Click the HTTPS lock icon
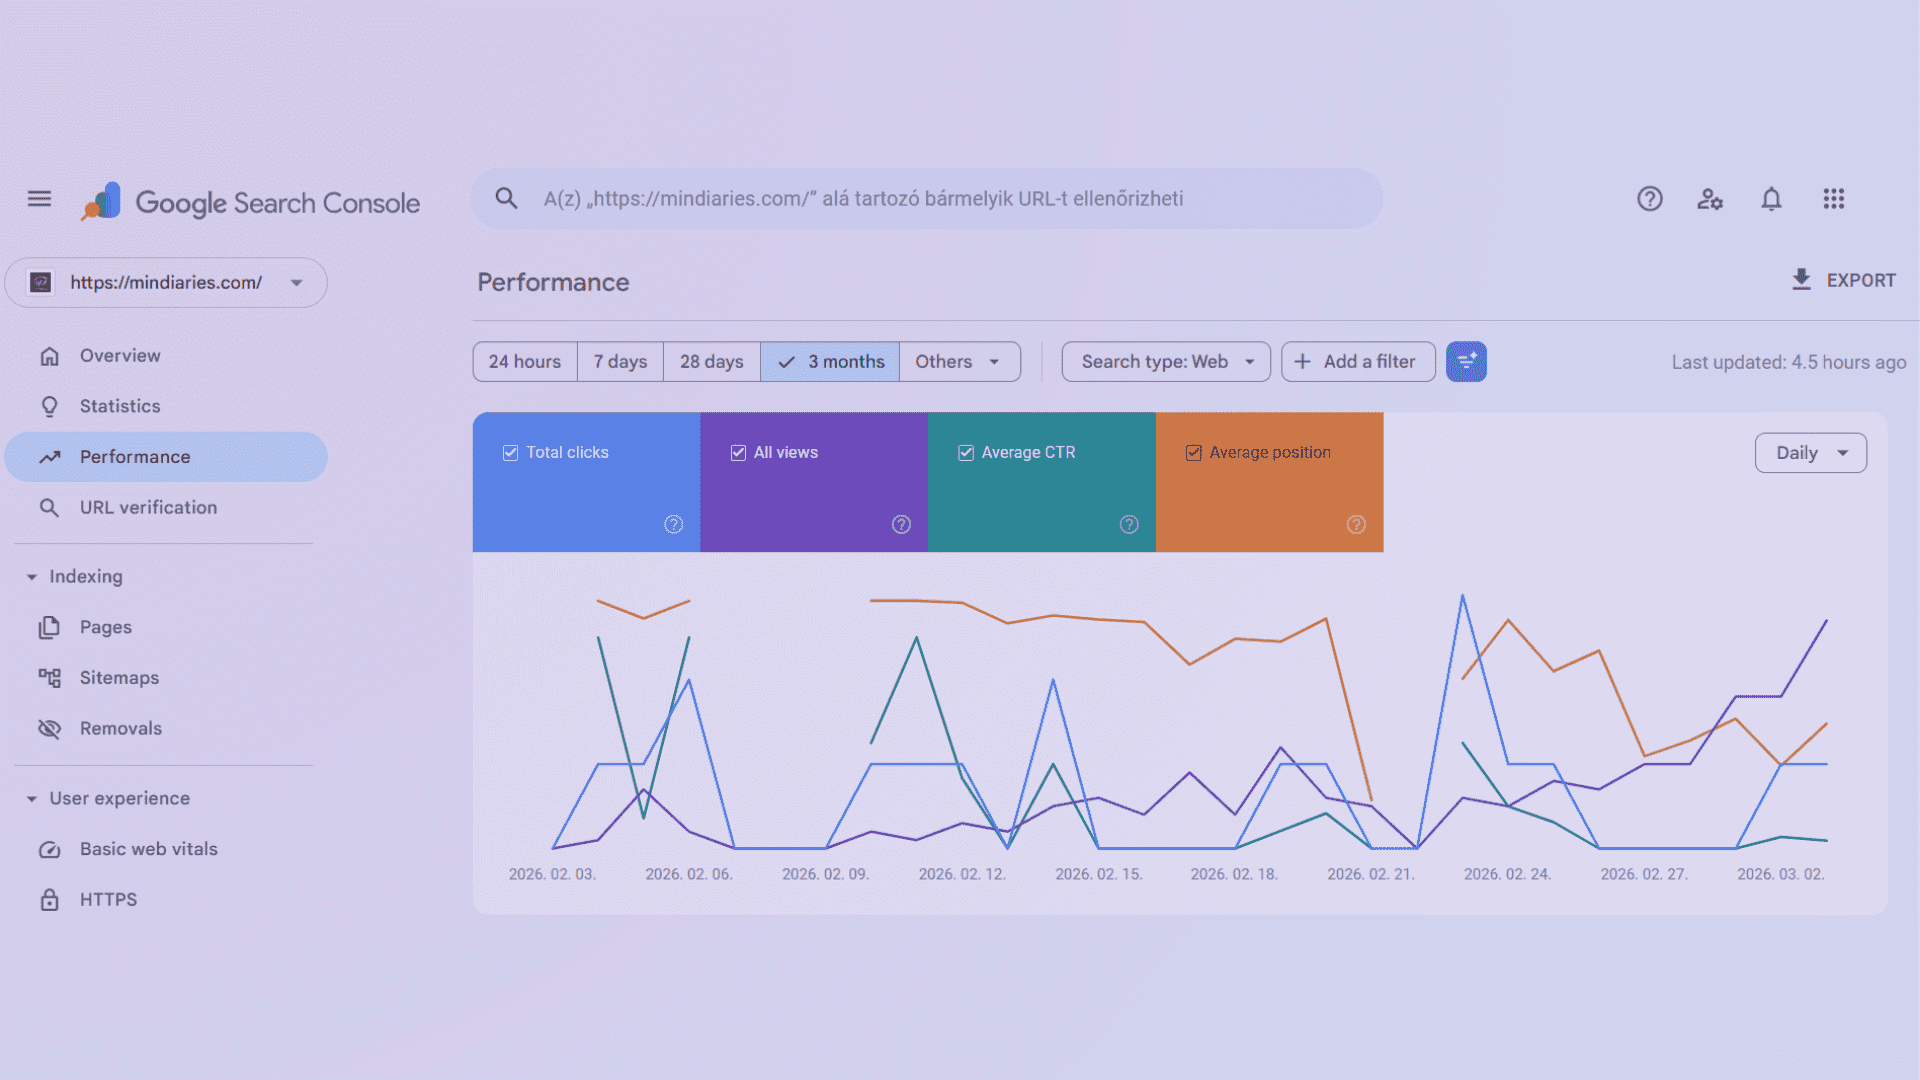This screenshot has height=1080, width=1920. [x=50, y=900]
